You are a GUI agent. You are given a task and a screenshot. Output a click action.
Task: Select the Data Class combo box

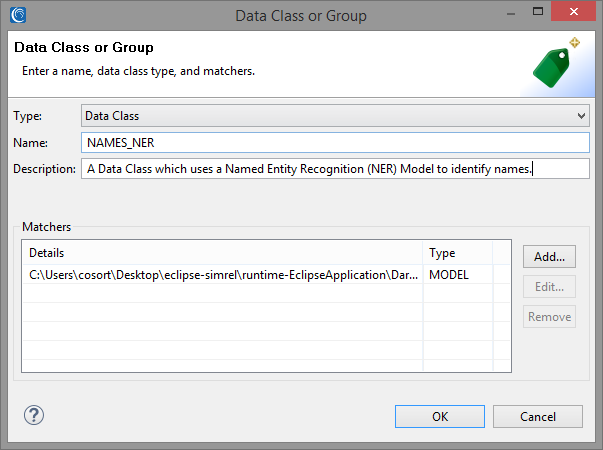pyautogui.click(x=335, y=116)
